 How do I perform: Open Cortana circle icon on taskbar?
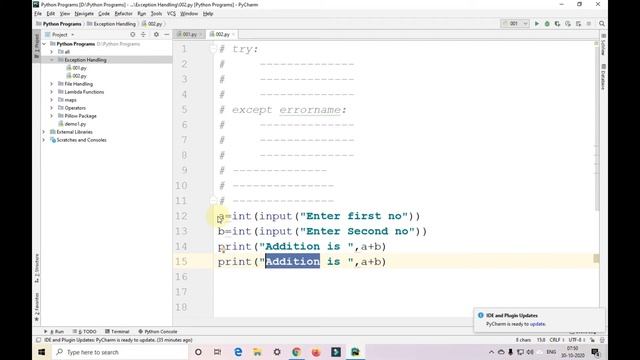[x=198, y=352]
